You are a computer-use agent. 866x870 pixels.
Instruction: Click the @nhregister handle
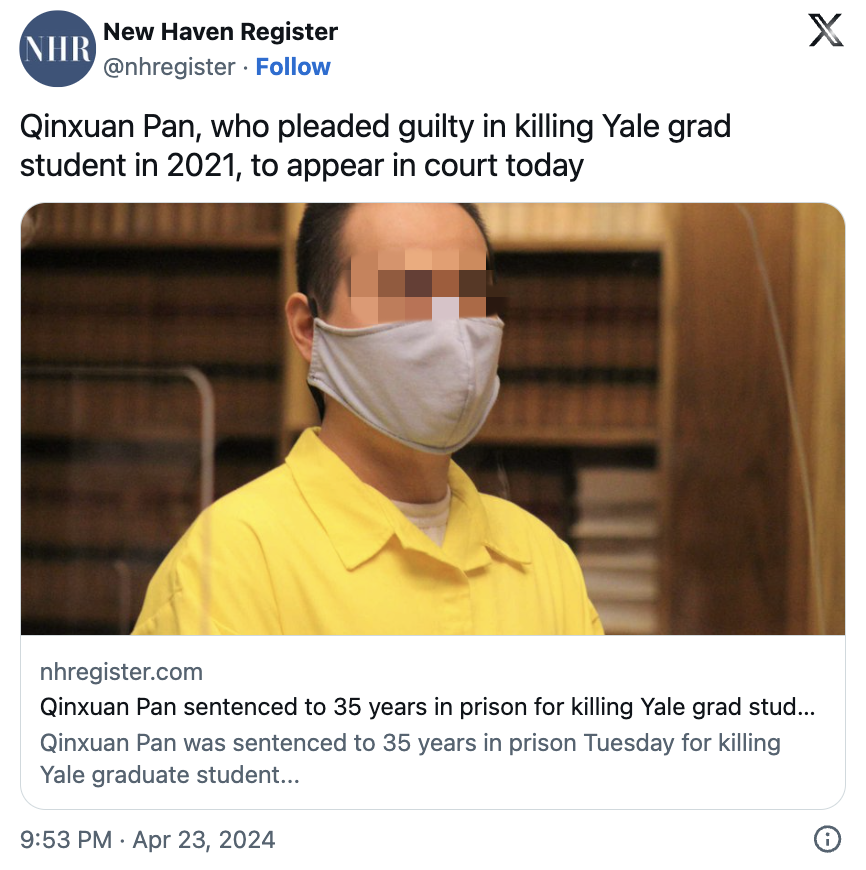[x=169, y=67]
